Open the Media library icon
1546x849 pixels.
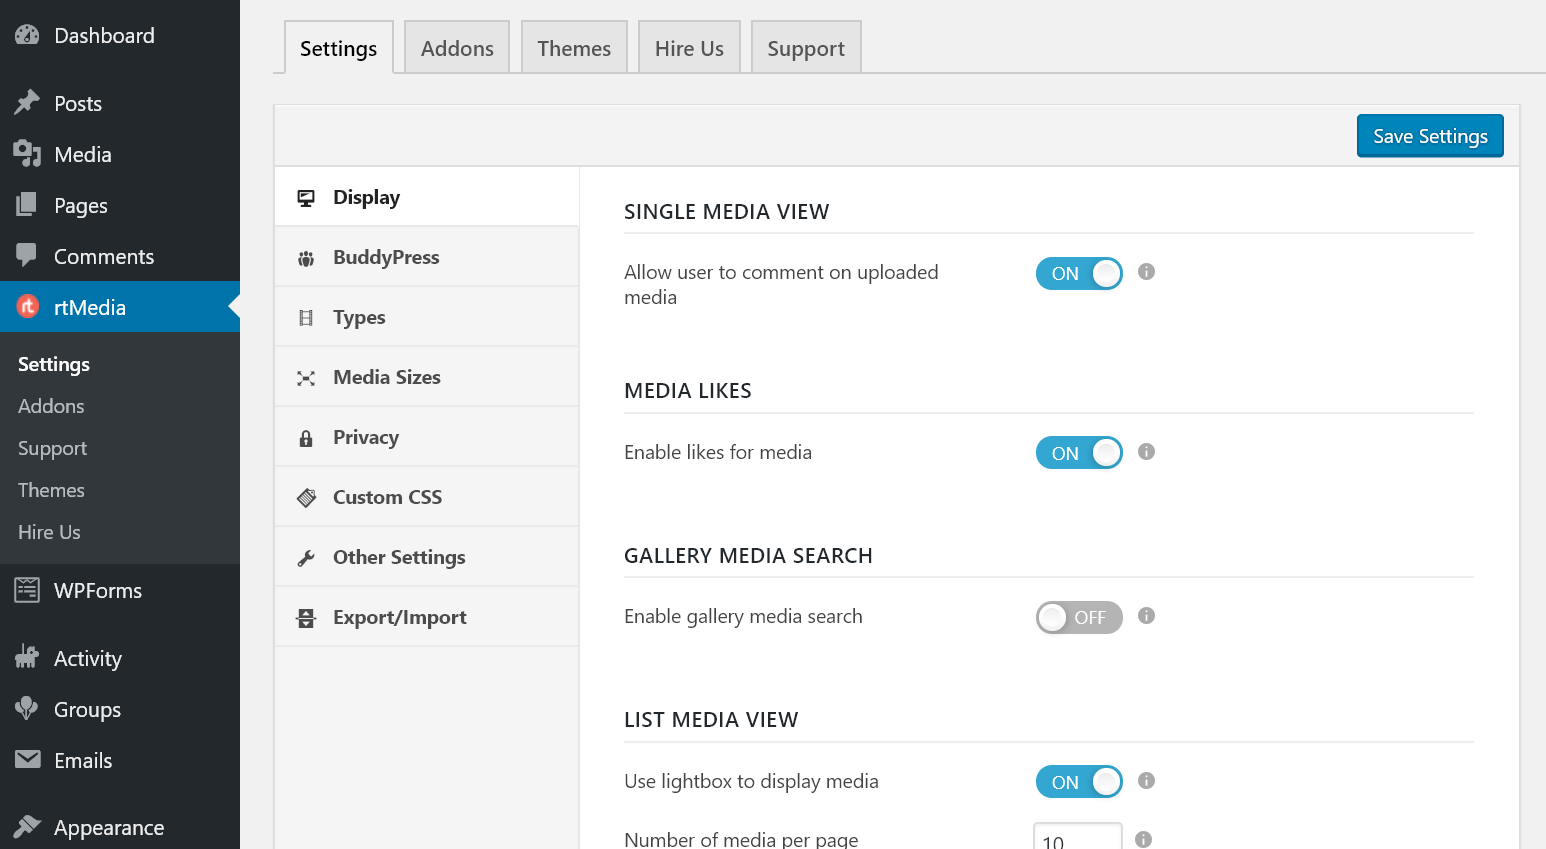tap(25, 154)
